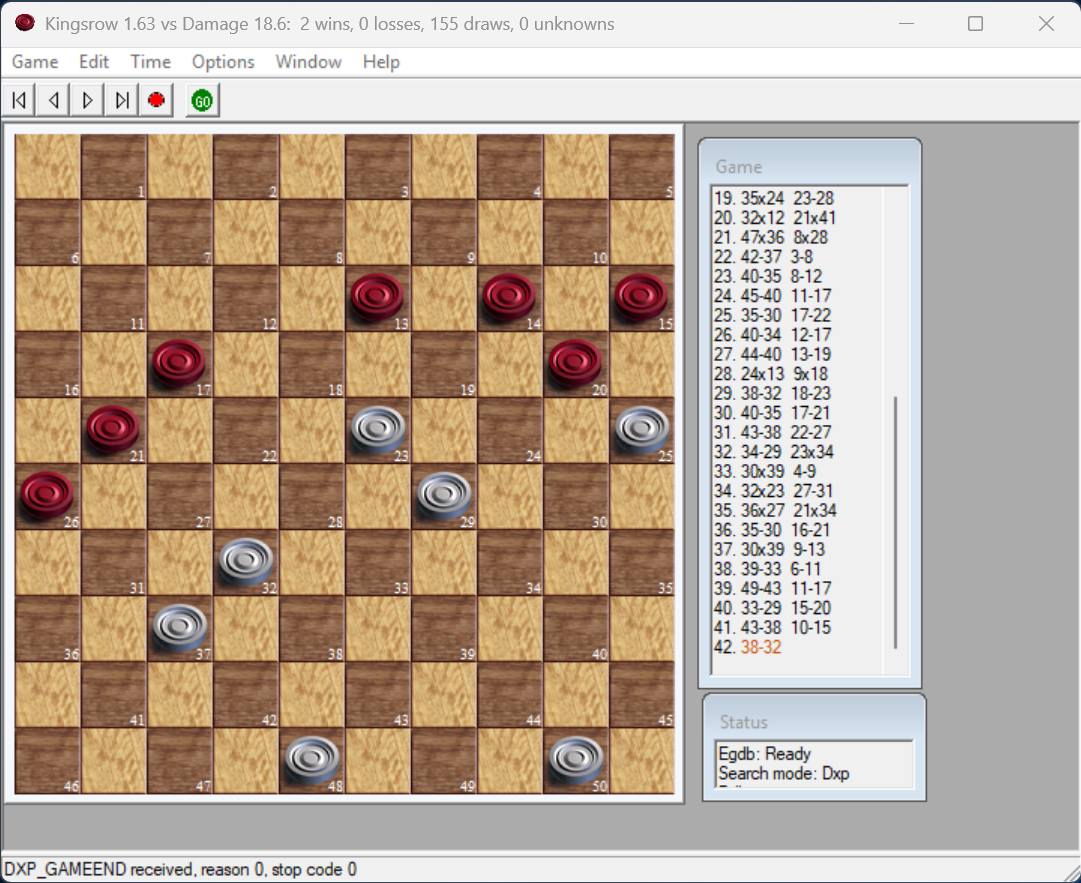Open the Help menu
This screenshot has height=883, width=1081.
pyautogui.click(x=381, y=62)
